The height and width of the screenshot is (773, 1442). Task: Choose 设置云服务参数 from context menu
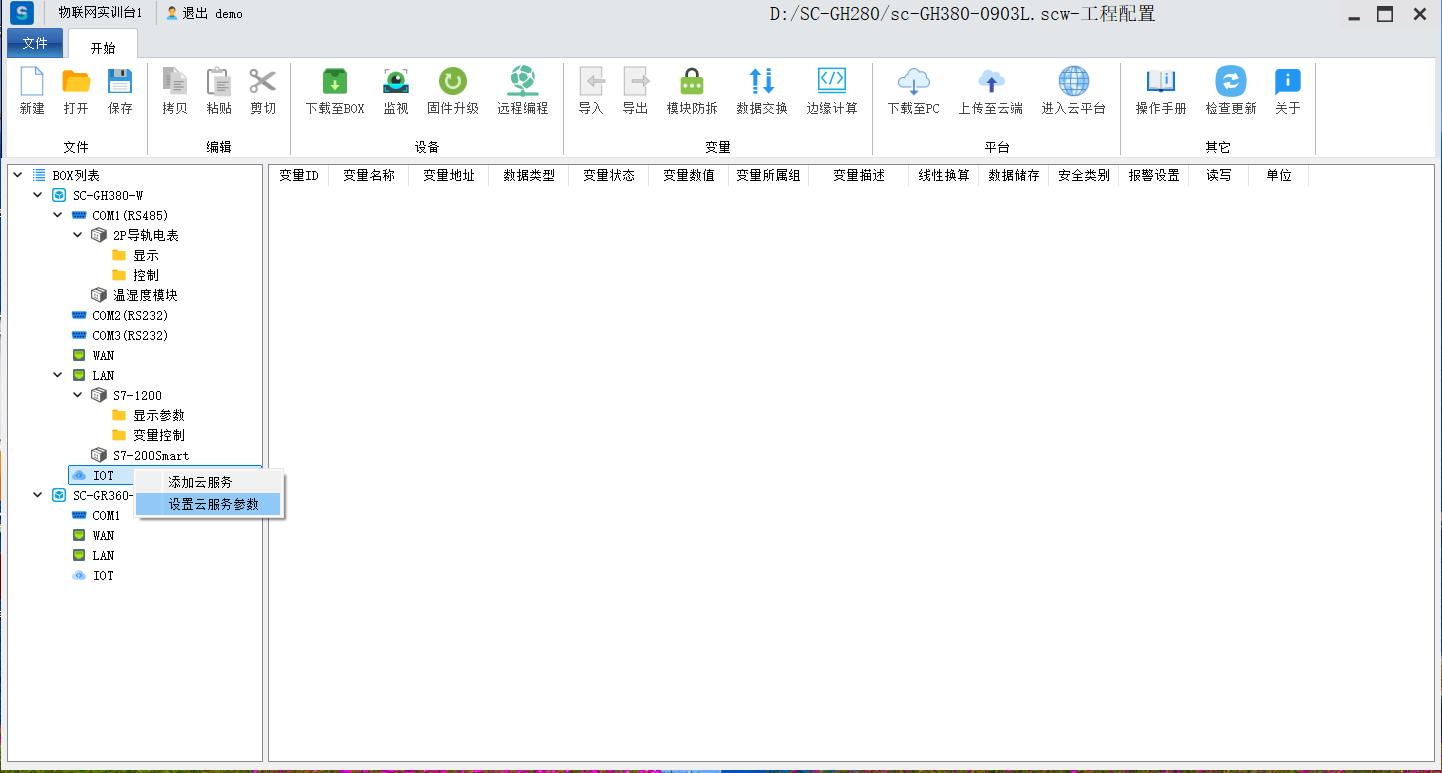click(213, 504)
